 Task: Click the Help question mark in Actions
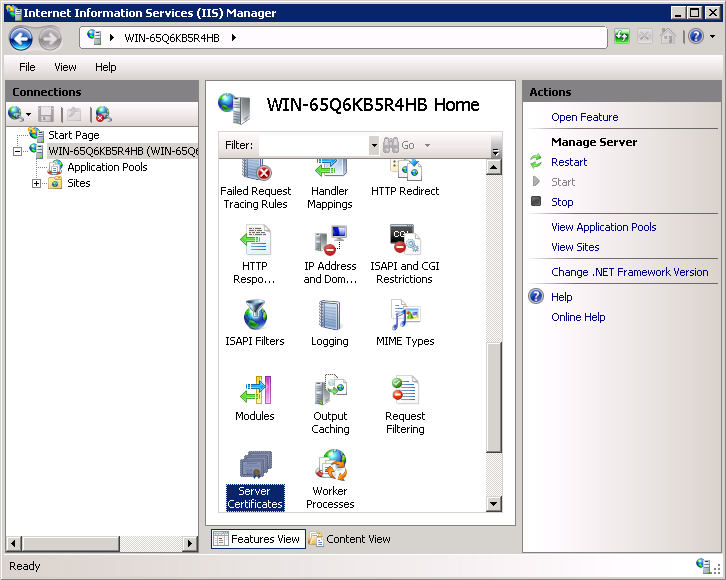point(536,296)
